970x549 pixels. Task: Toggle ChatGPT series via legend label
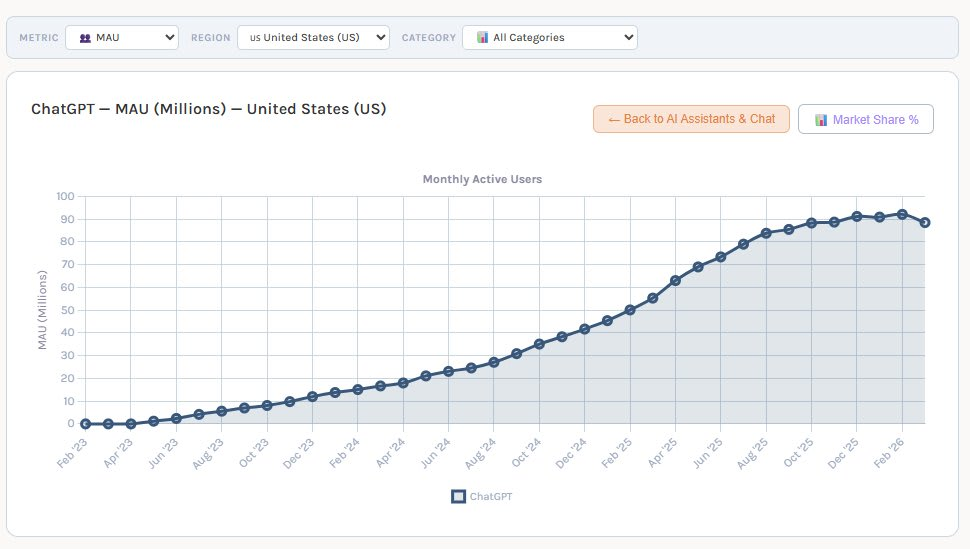click(x=491, y=496)
